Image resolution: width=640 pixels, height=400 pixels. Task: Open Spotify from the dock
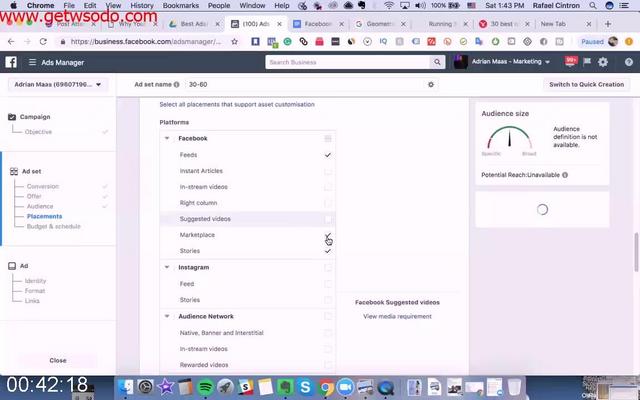206,387
